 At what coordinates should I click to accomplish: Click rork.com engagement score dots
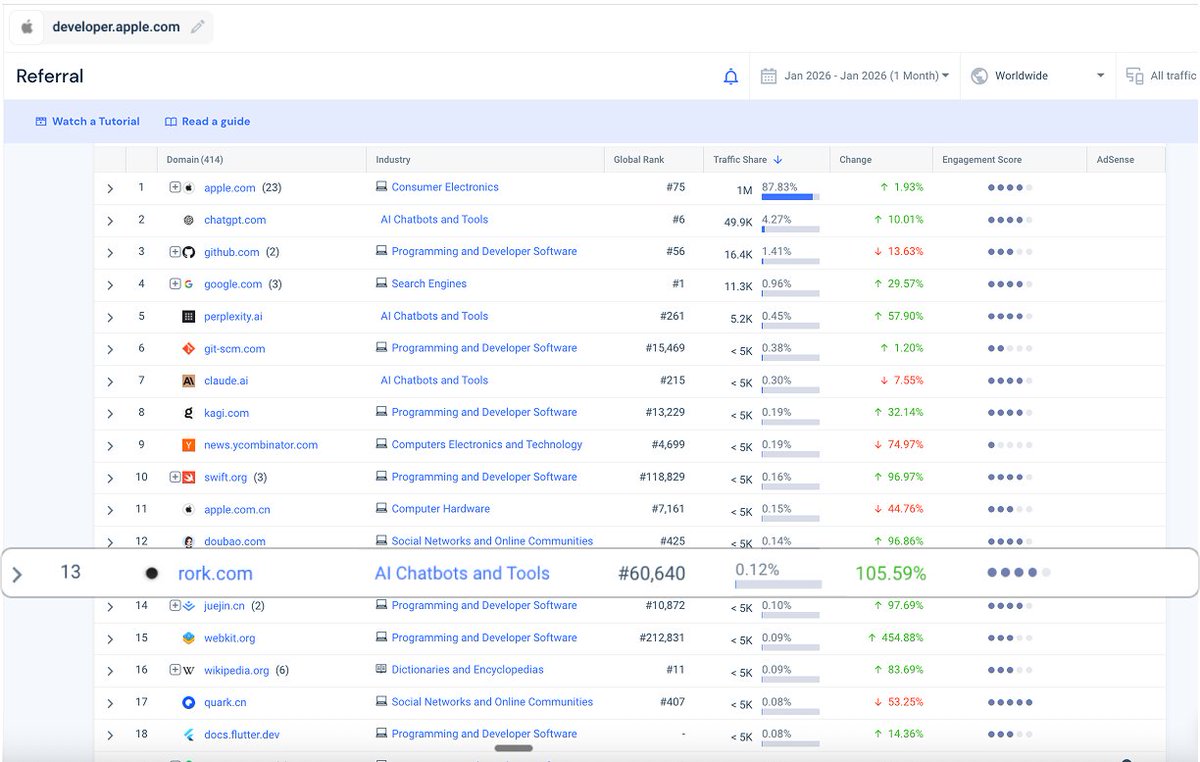1018,573
